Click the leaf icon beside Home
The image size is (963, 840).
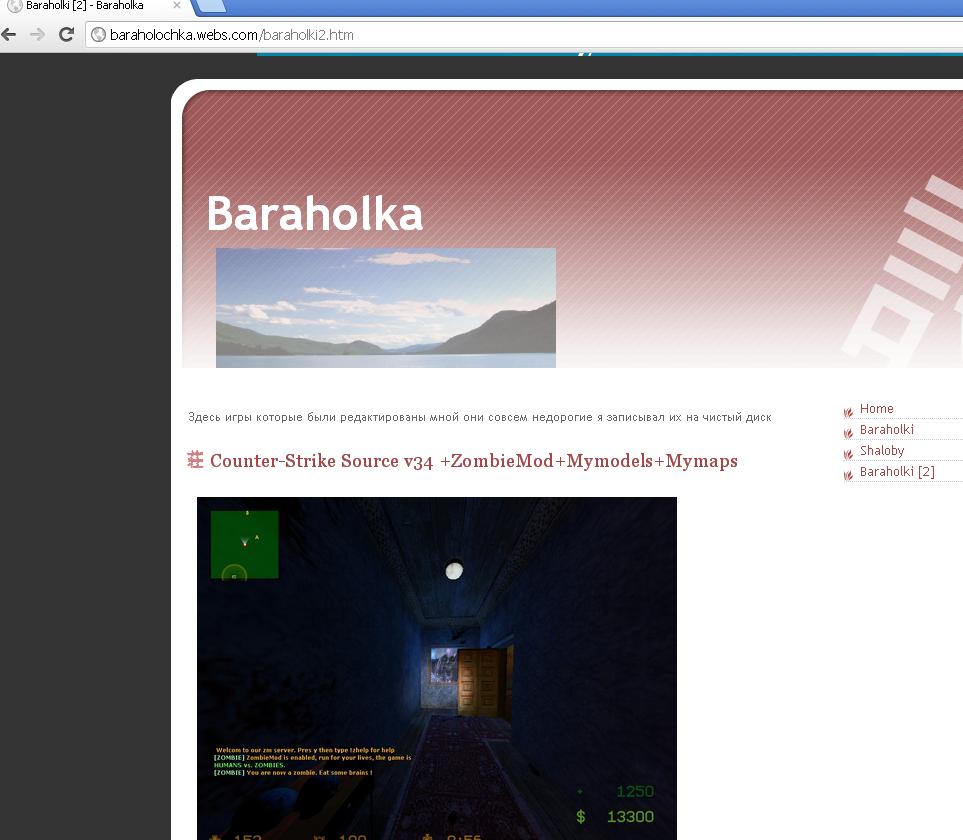[x=849, y=412]
